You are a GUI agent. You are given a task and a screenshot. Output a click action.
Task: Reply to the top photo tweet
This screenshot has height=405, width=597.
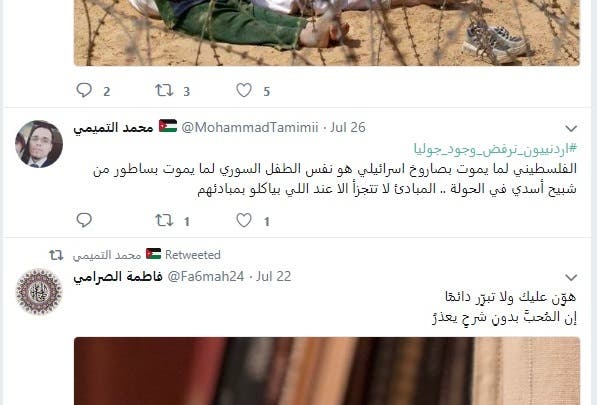pyautogui.click(x=84, y=90)
